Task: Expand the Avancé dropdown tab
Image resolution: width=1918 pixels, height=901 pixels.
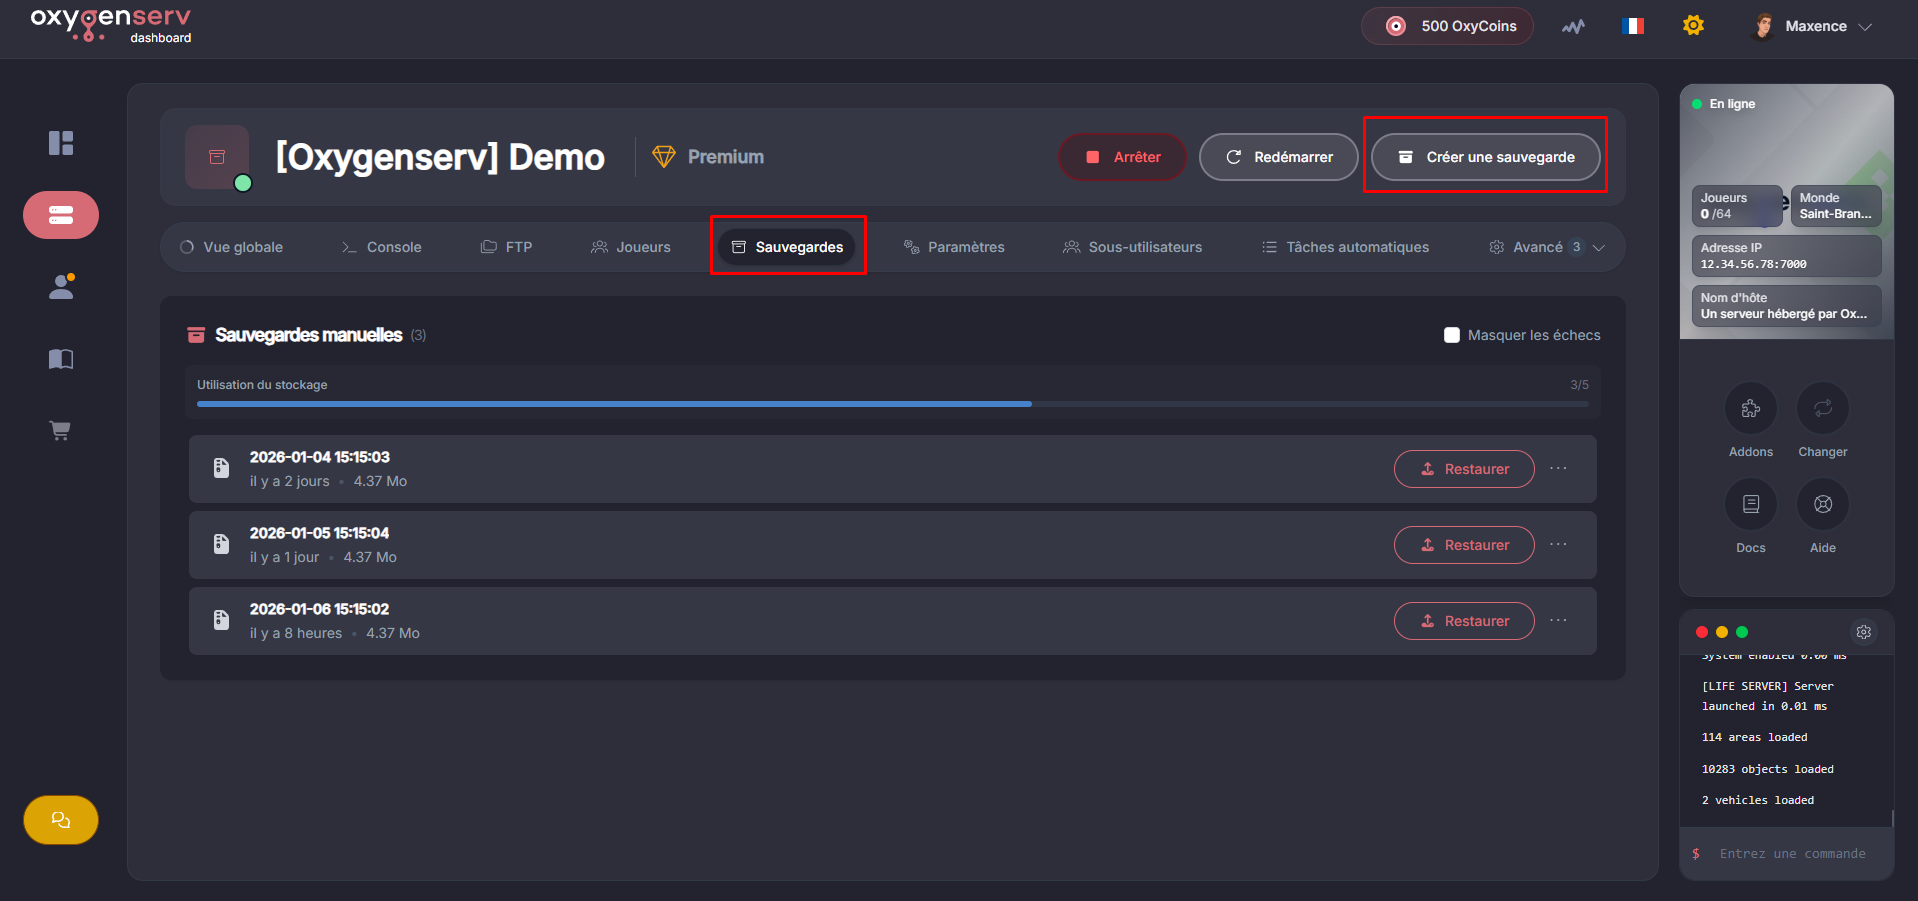Action: (x=1546, y=247)
